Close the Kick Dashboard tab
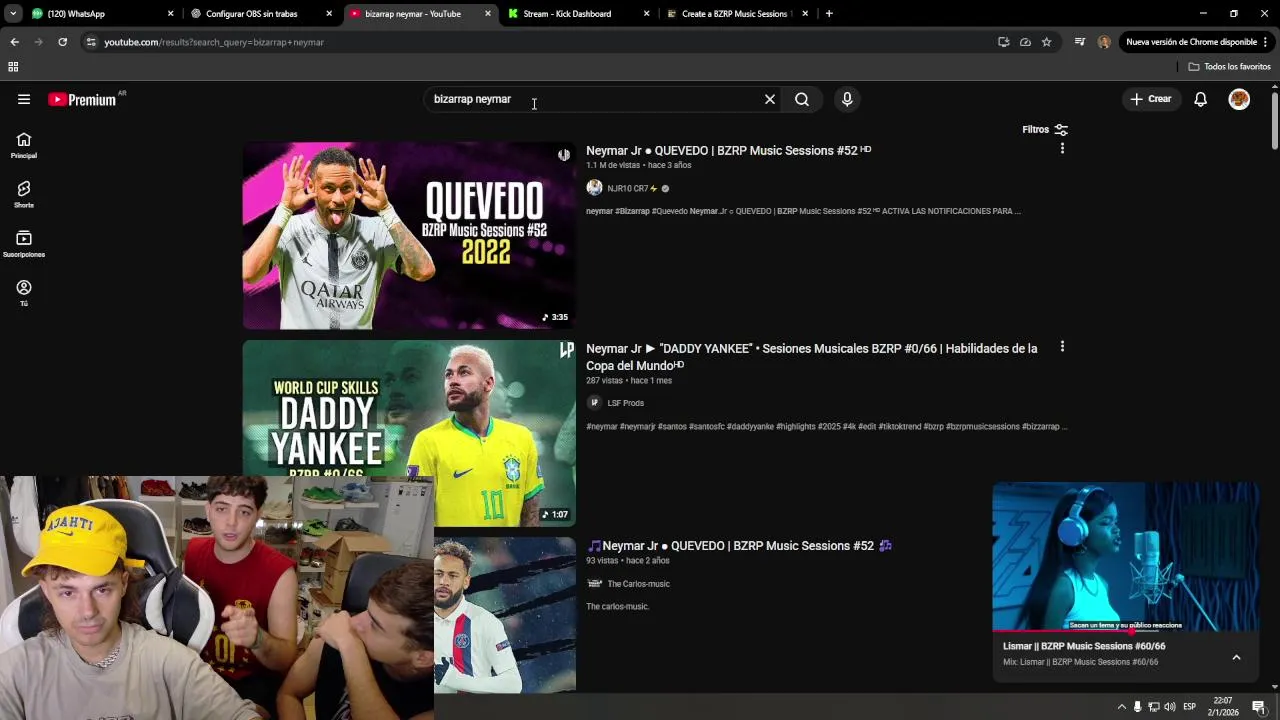This screenshot has width=1280, height=720. [646, 14]
